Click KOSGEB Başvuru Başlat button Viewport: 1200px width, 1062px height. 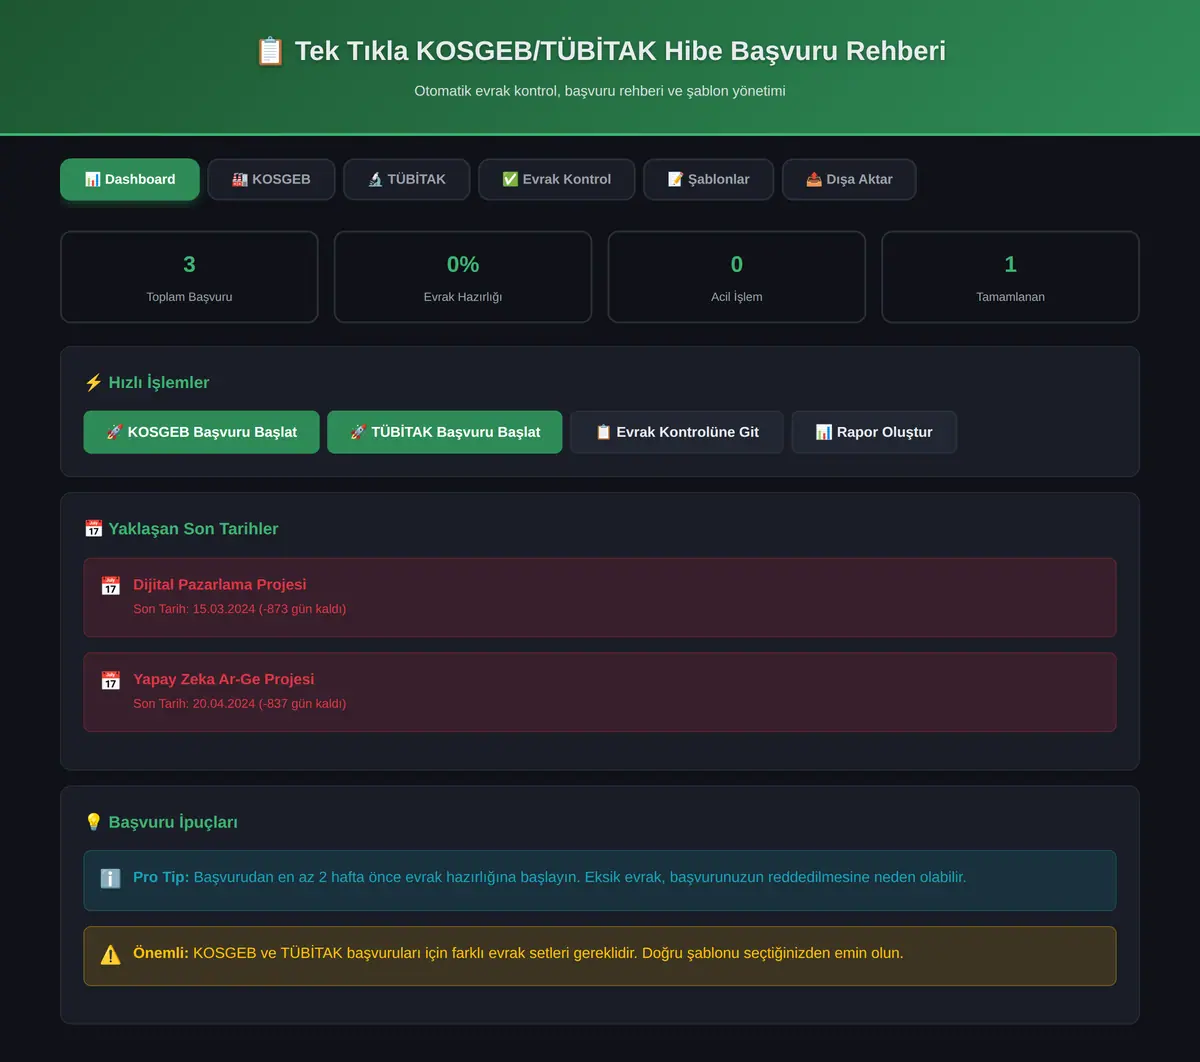pos(202,432)
